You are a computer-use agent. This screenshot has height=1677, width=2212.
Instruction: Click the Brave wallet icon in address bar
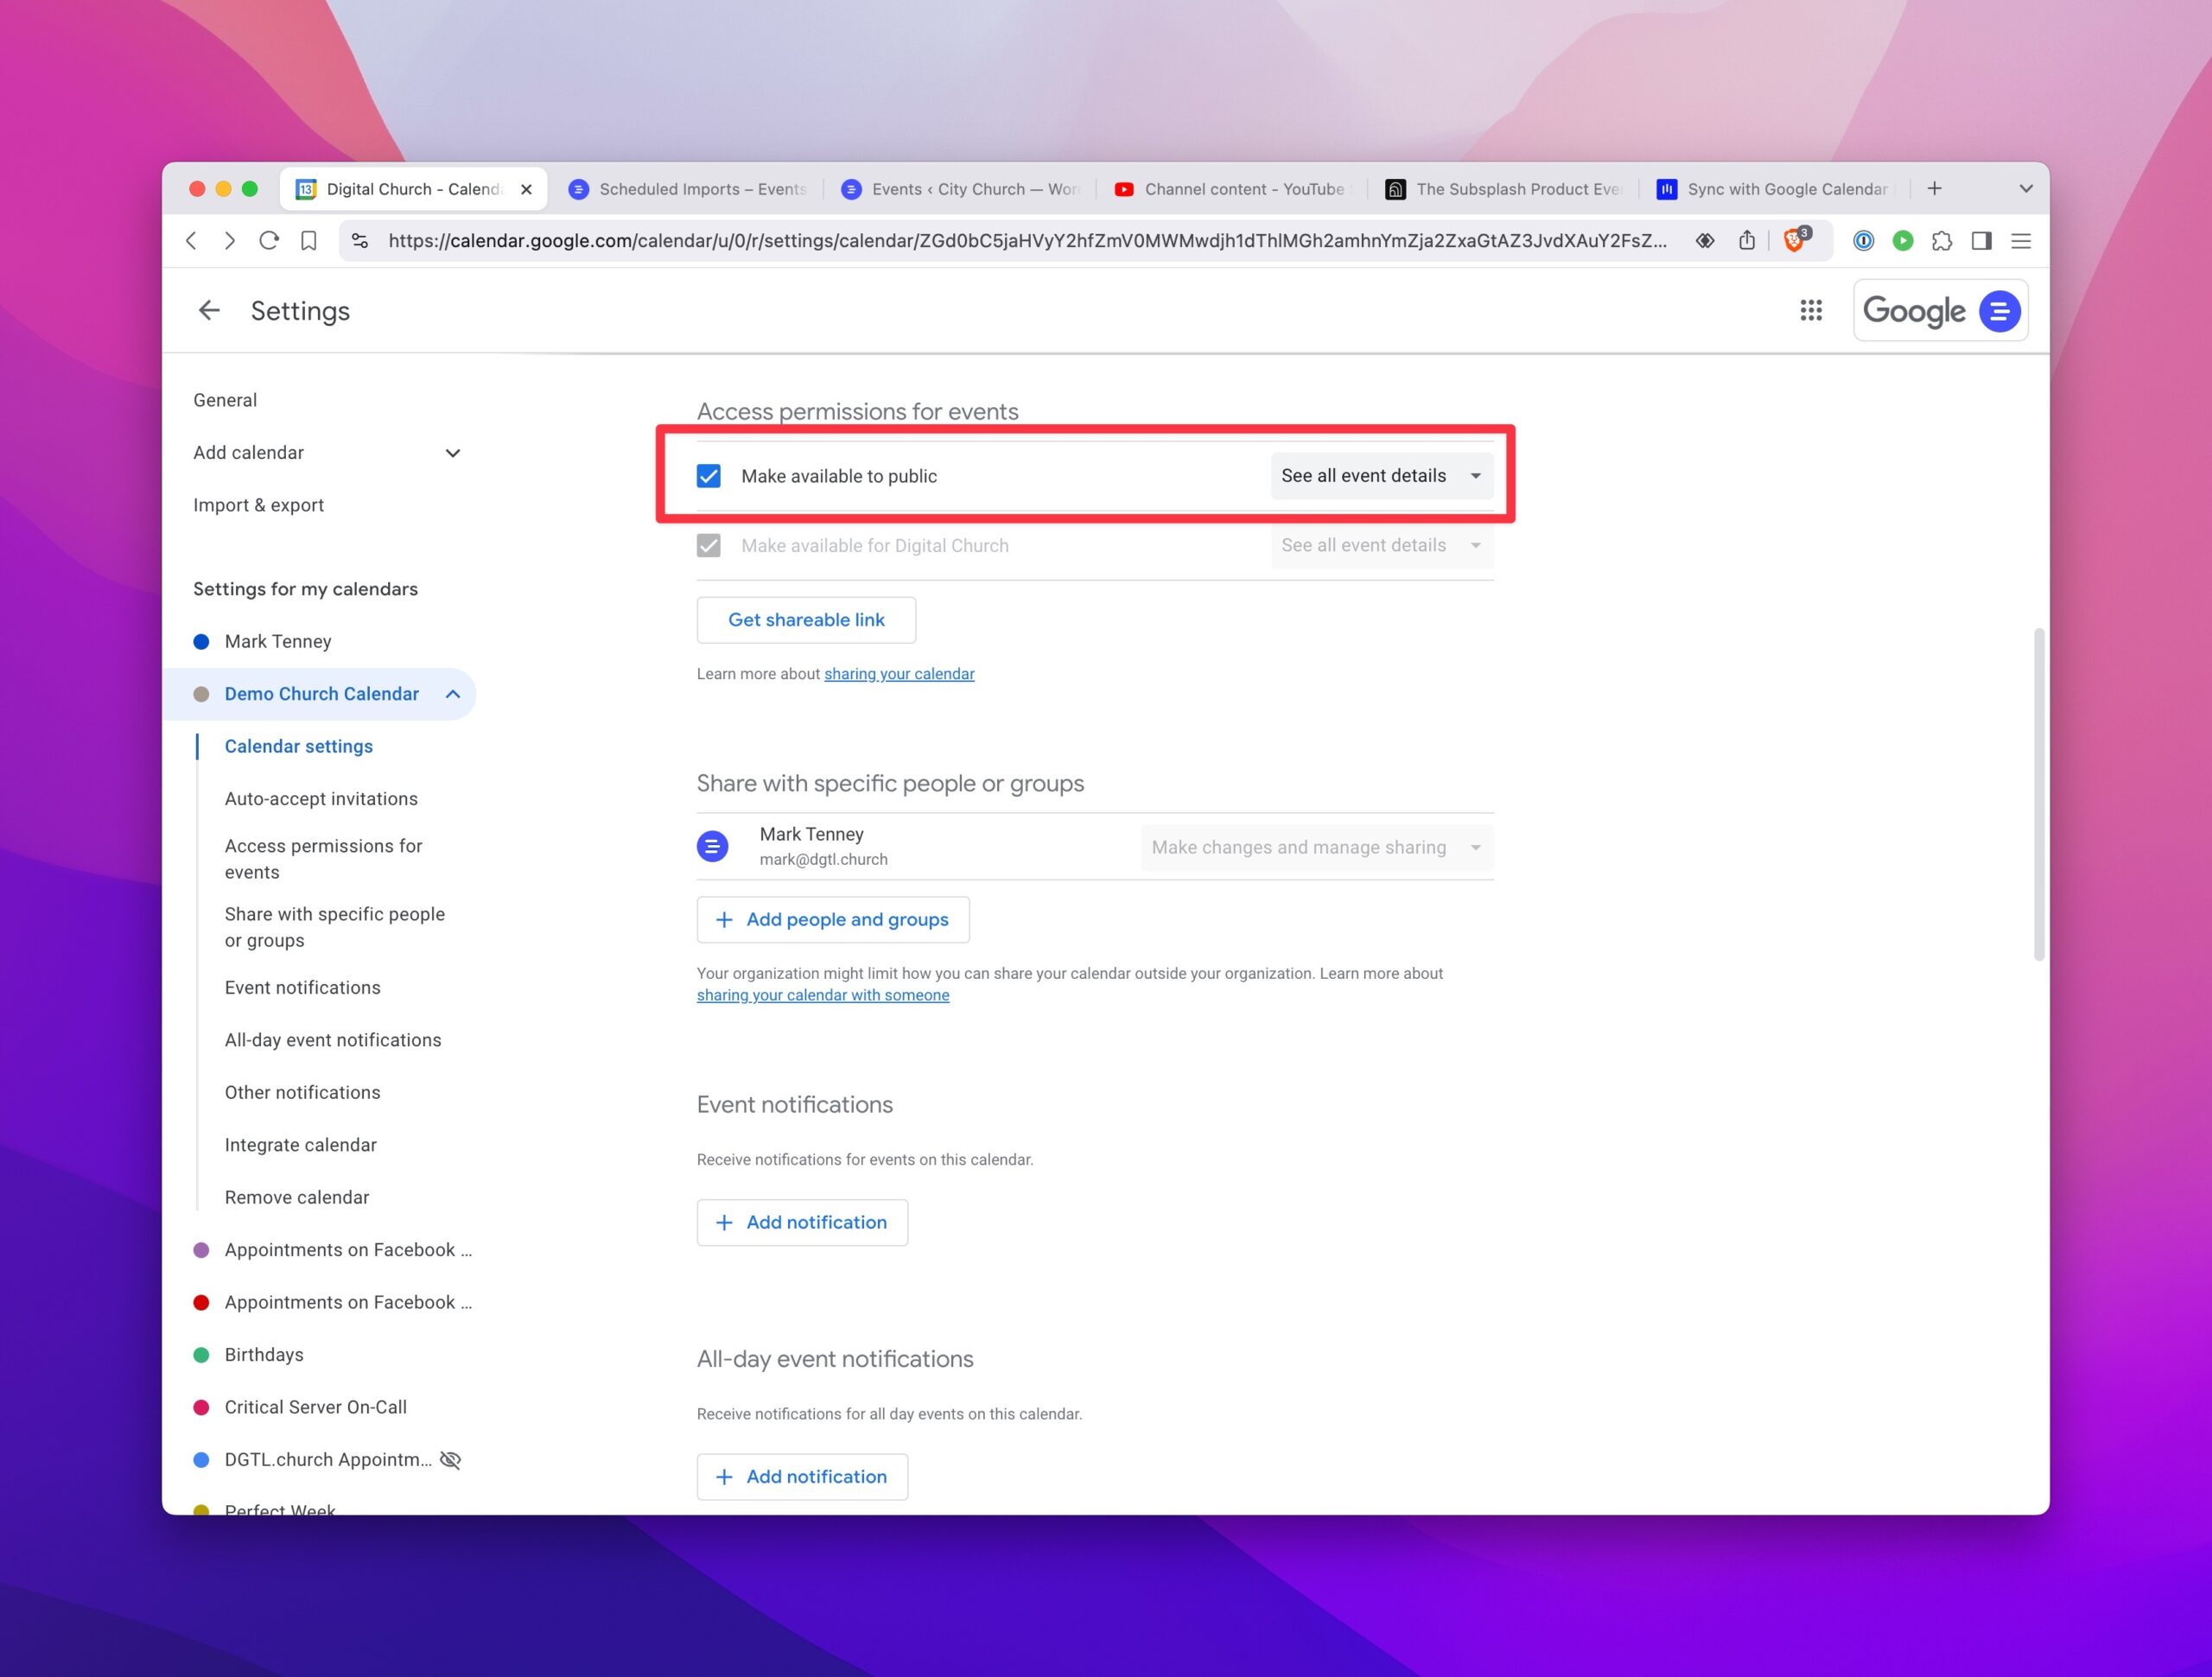(x=1705, y=241)
